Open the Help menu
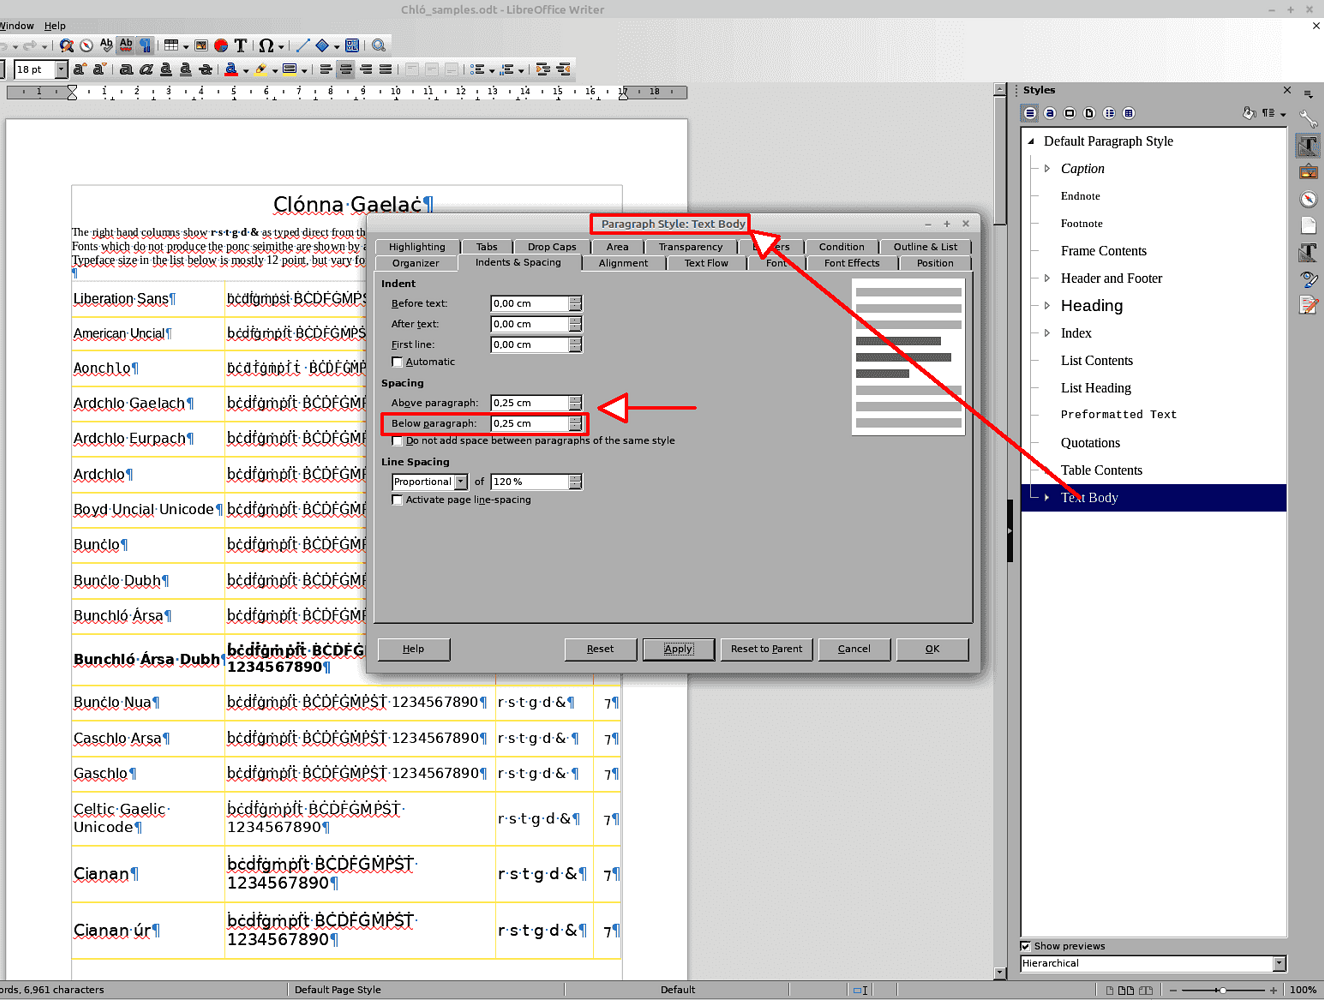The height and width of the screenshot is (1000, 1324). [55, 25]
